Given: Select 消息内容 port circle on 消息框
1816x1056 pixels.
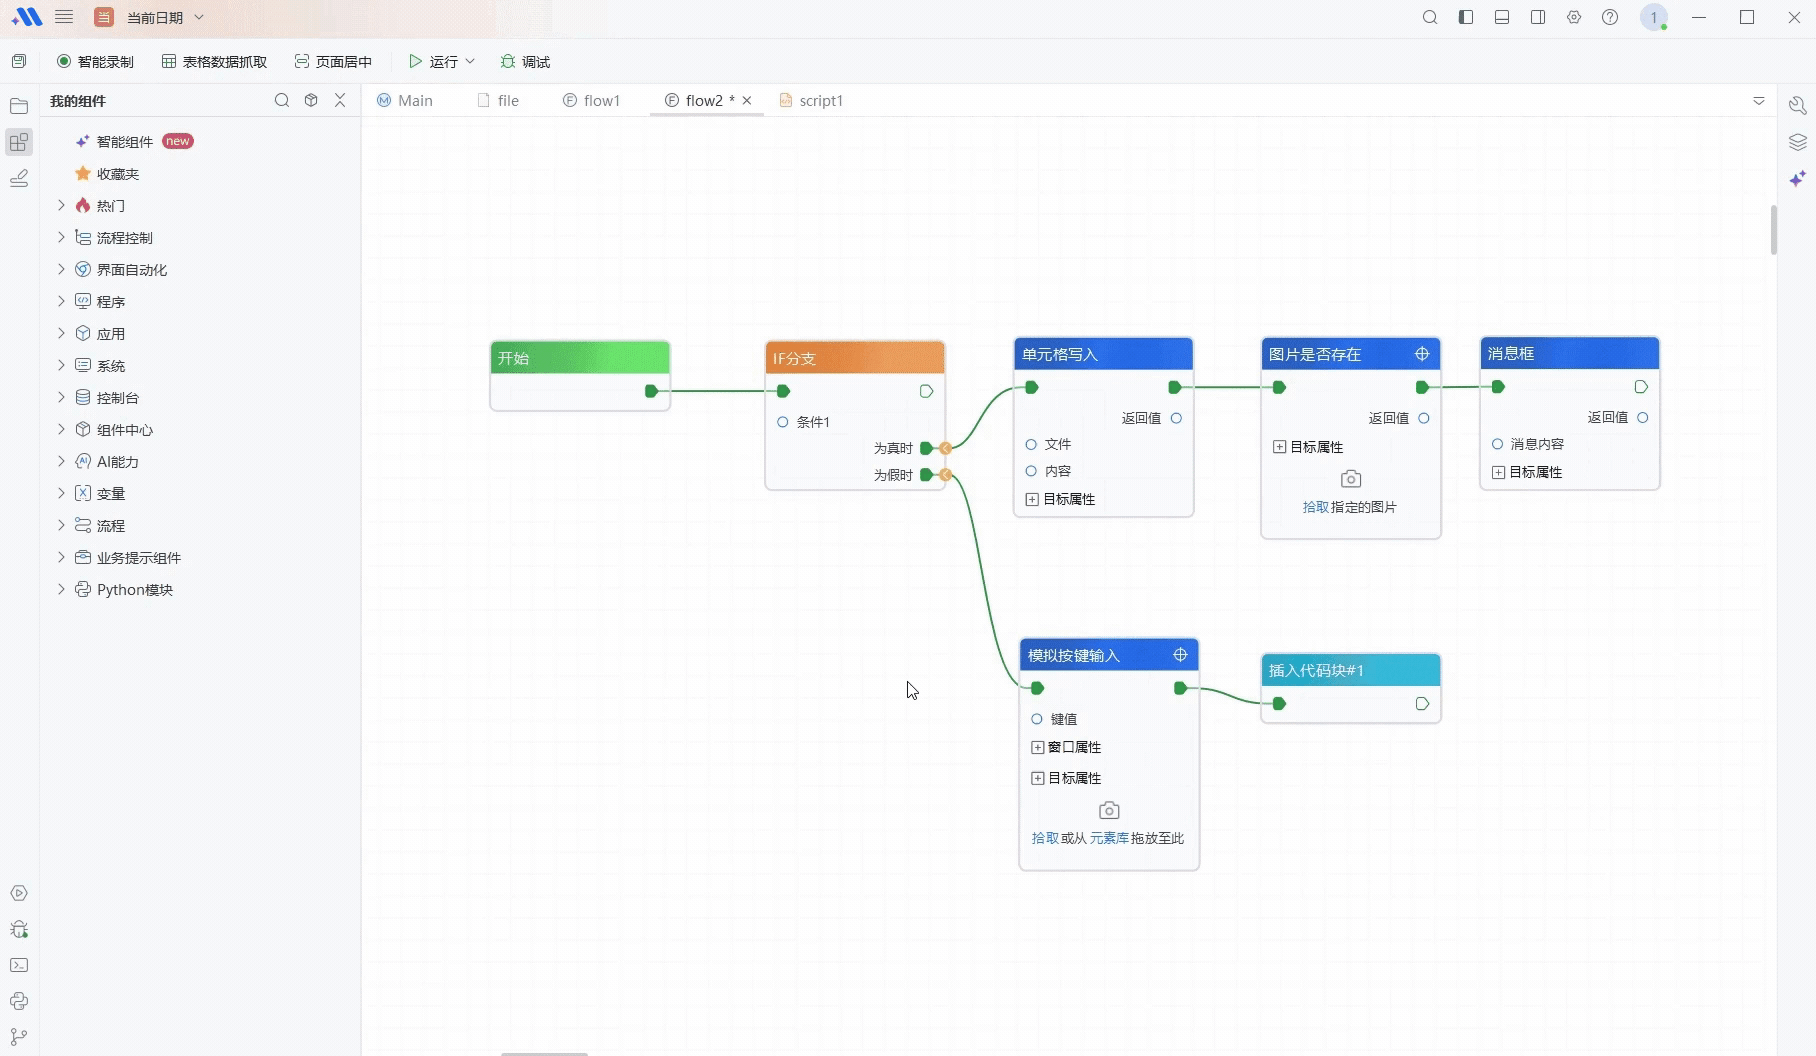Looking at the screenshot, I should click(x=1497, y=444).
